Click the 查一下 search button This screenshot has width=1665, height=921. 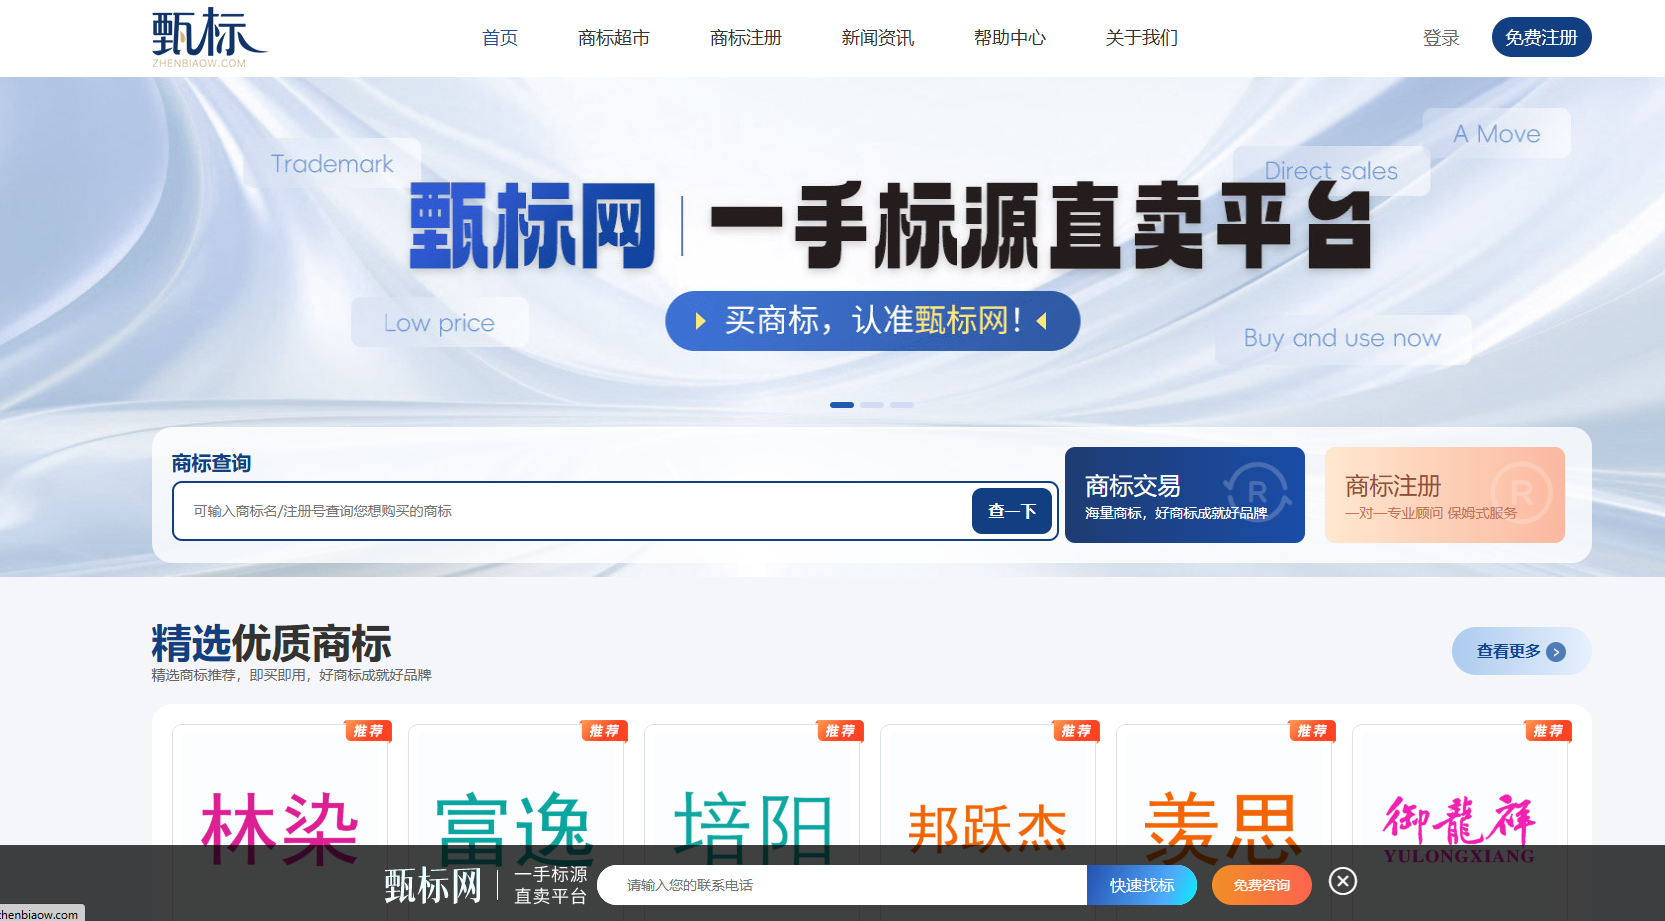pyautogui.click(x=1011, y=511)
